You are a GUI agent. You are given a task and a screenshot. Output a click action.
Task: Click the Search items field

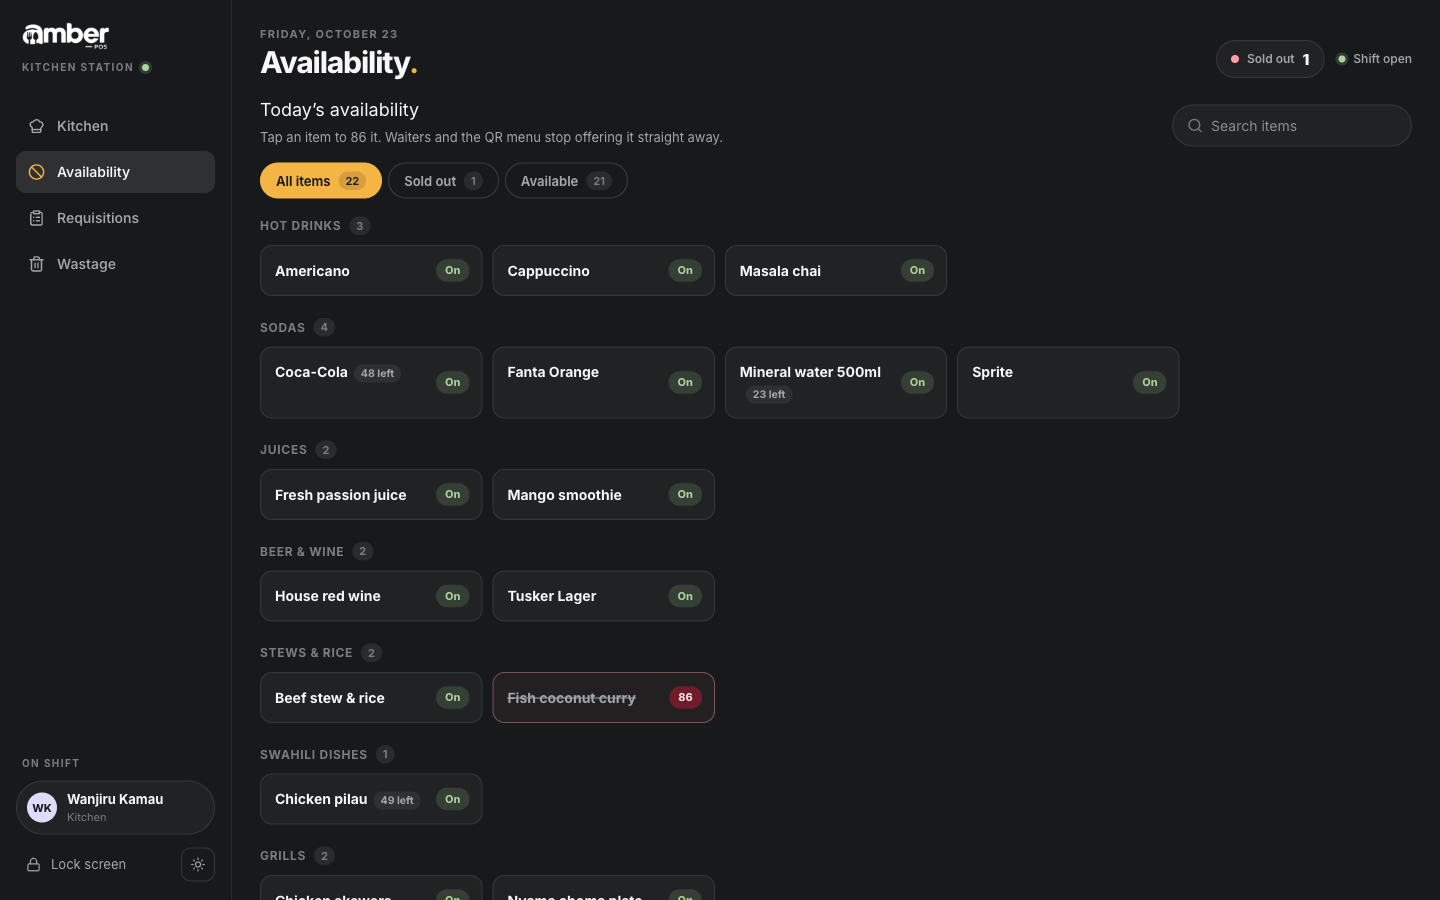pyautogui.click(x=1292, y=126)
